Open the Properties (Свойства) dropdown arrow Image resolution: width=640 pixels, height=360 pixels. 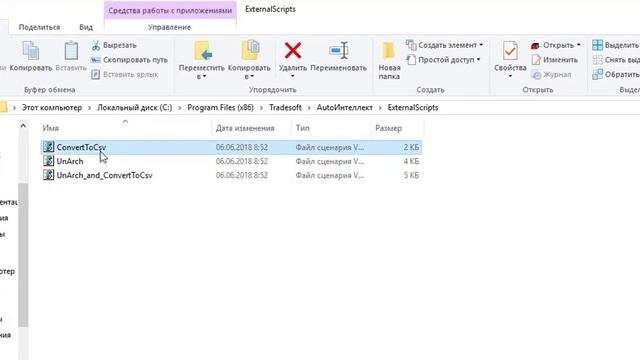pyautogui.click(x=510, y=76)
